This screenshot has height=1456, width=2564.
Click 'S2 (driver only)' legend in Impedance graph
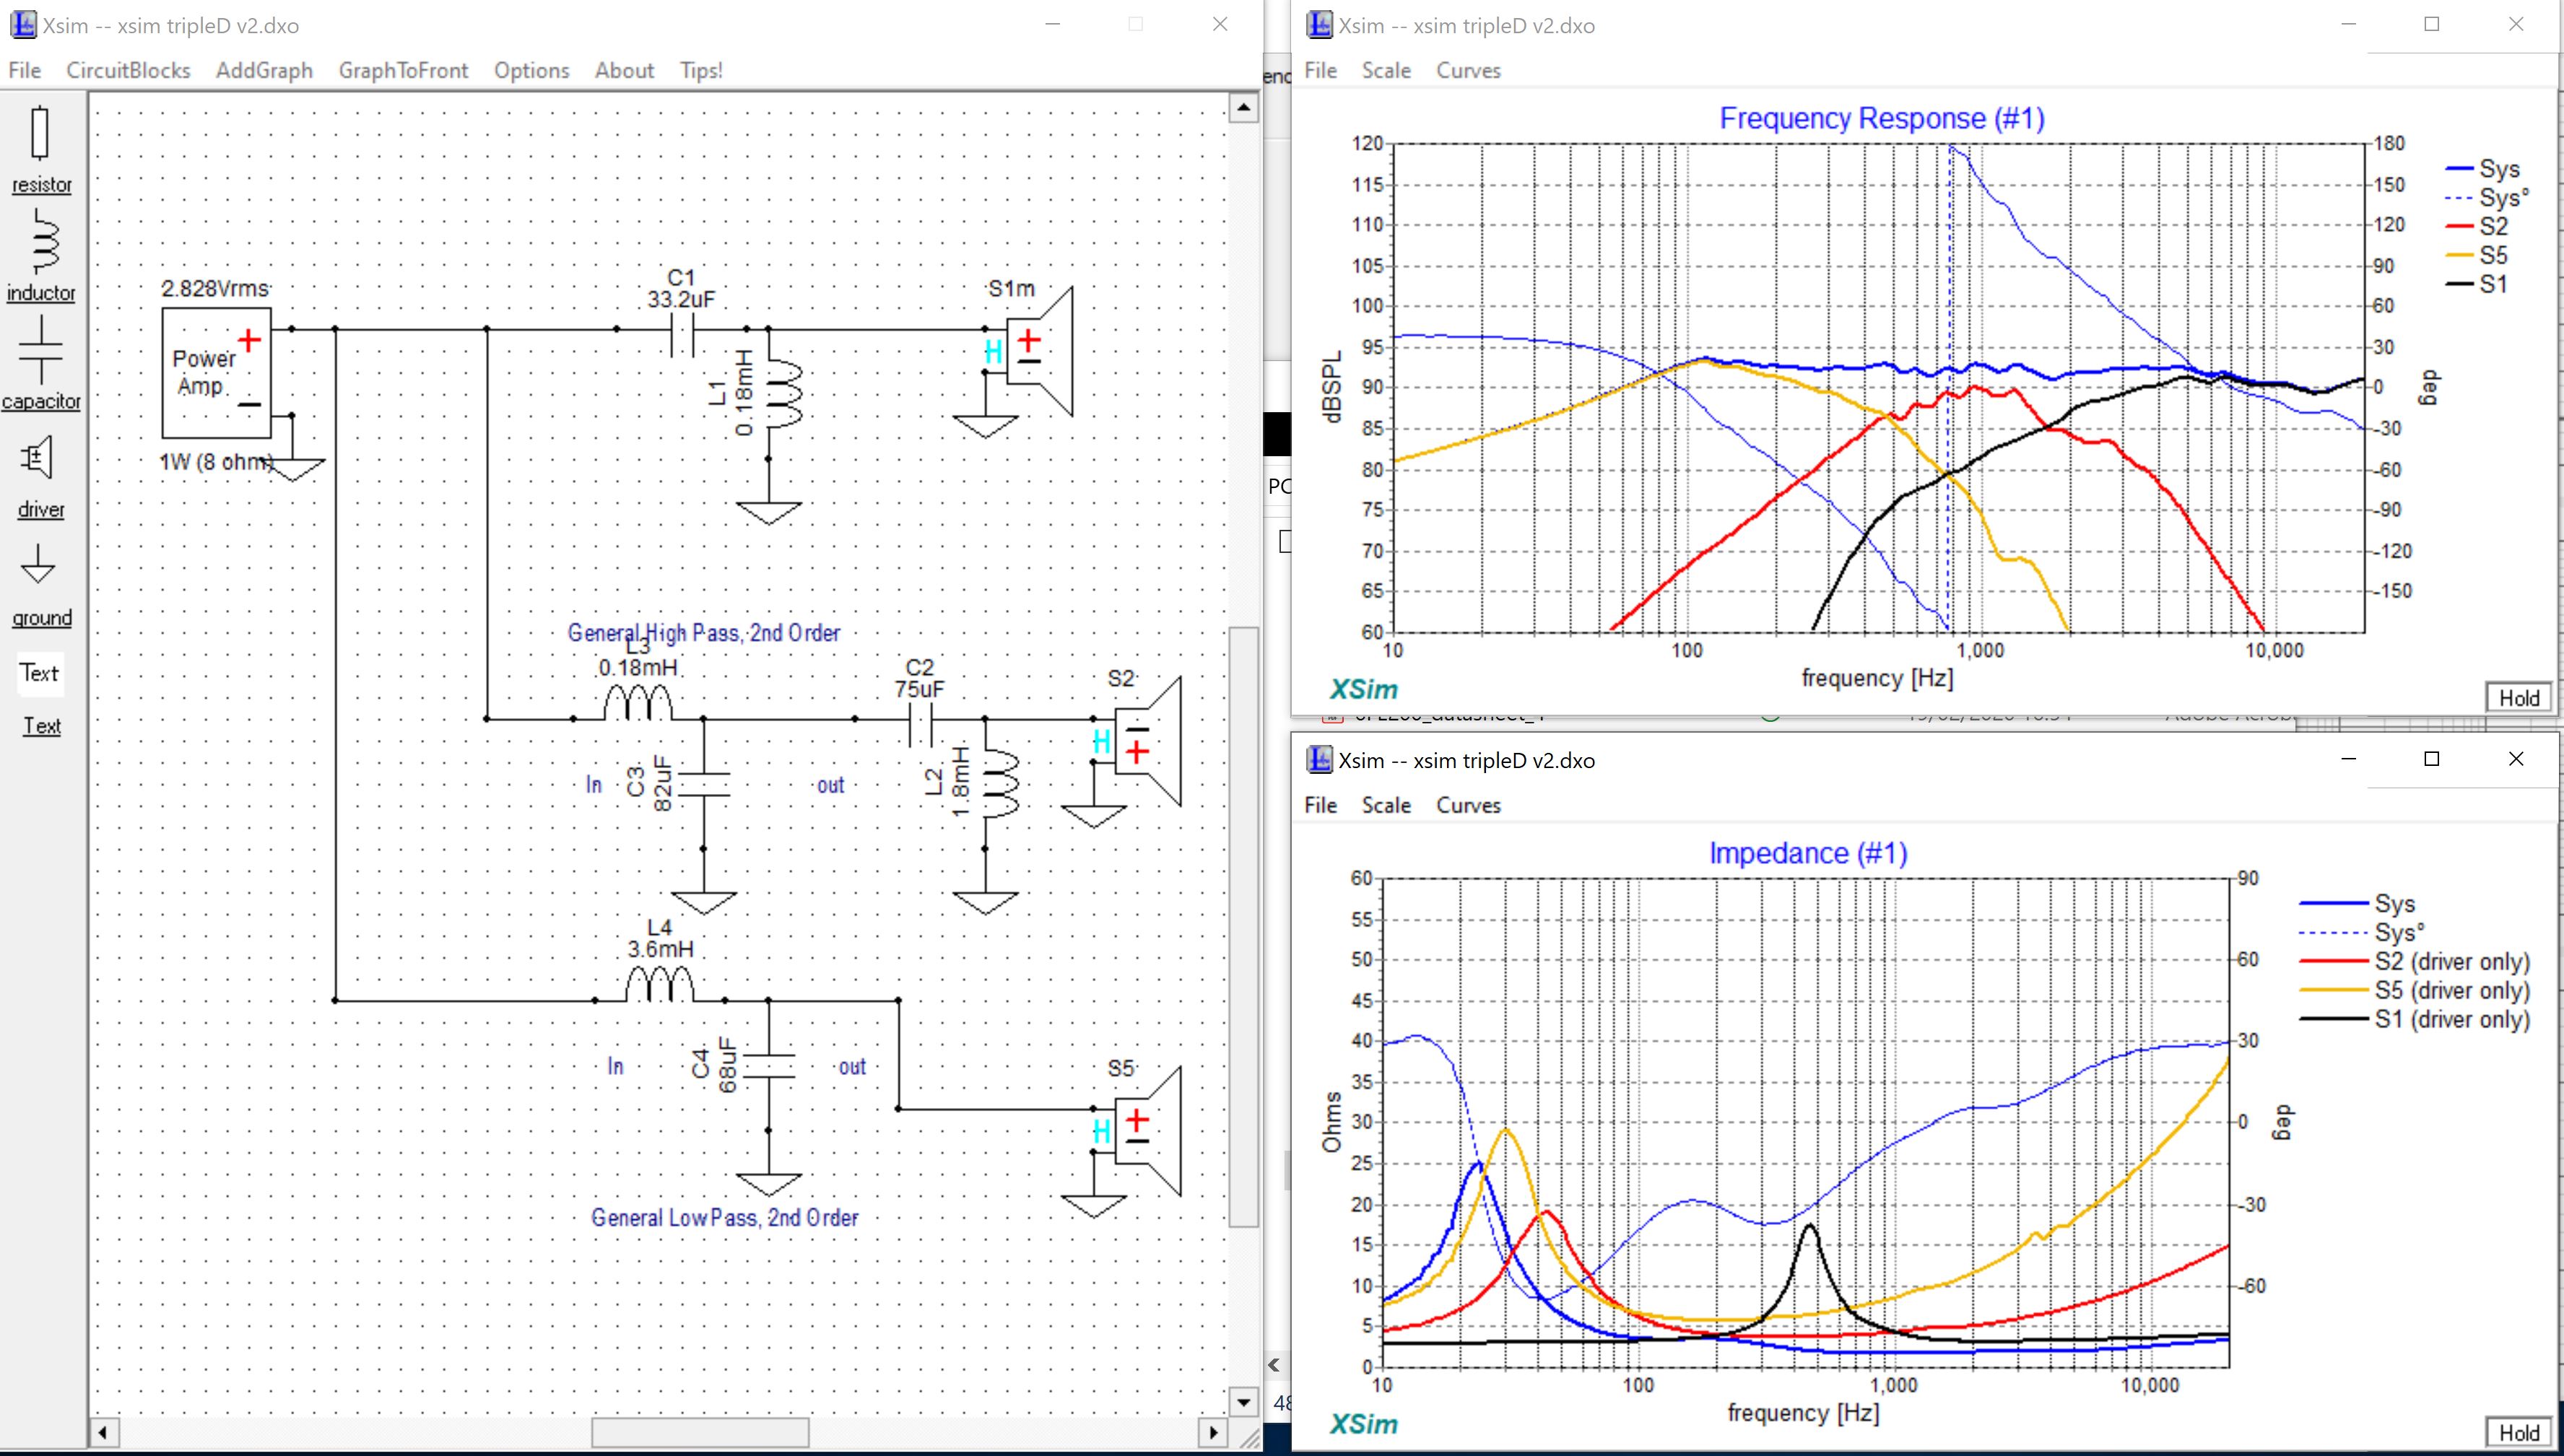pos(2415,961)
